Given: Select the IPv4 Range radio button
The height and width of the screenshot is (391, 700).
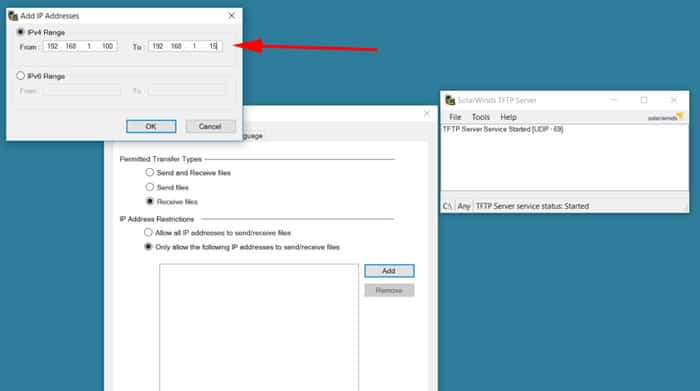Looking at the screenshot, I should [x=21, y=32].
